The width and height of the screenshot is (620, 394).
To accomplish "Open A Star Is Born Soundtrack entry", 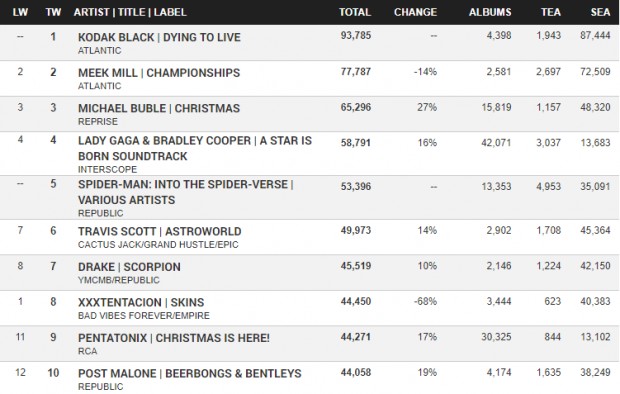I will tap(195, 148).
